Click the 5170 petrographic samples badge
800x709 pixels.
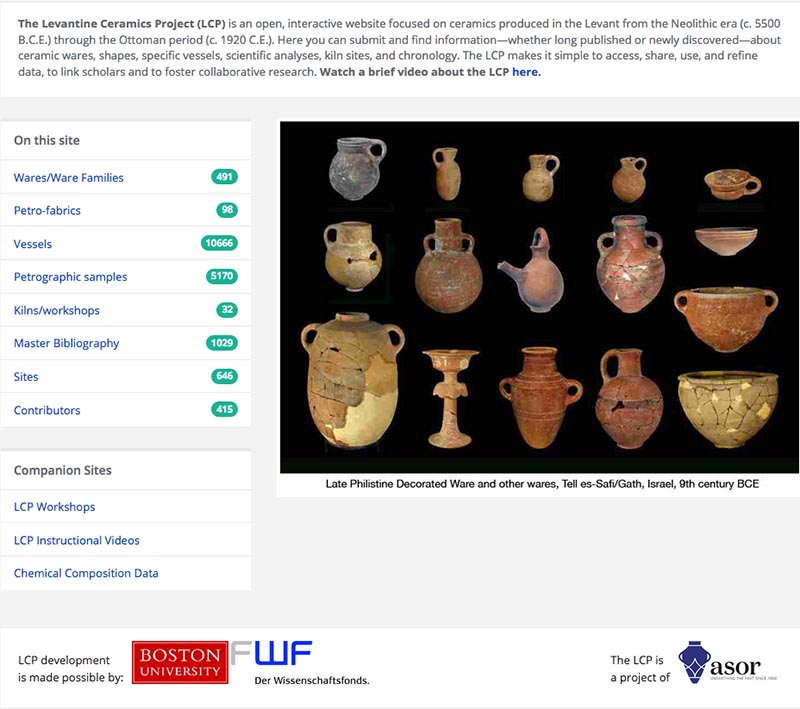coord(222,276)
